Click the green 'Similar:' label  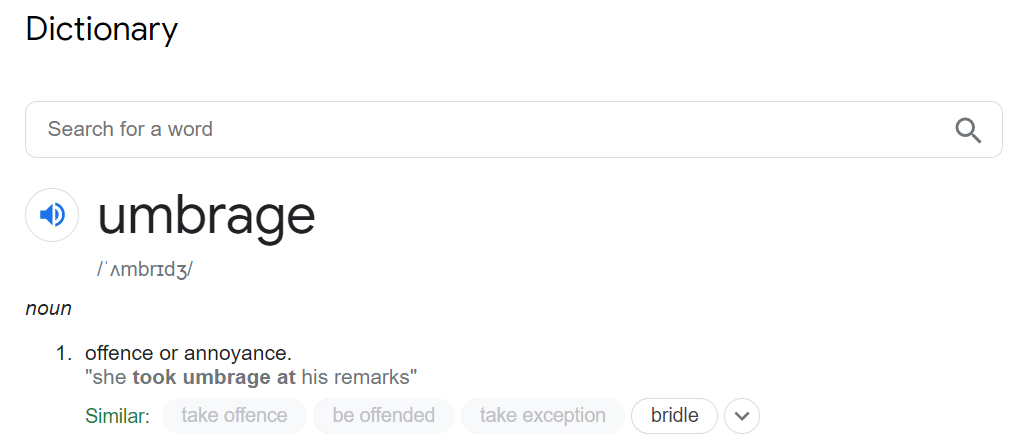pyautogui.click(x=118, y=416)
